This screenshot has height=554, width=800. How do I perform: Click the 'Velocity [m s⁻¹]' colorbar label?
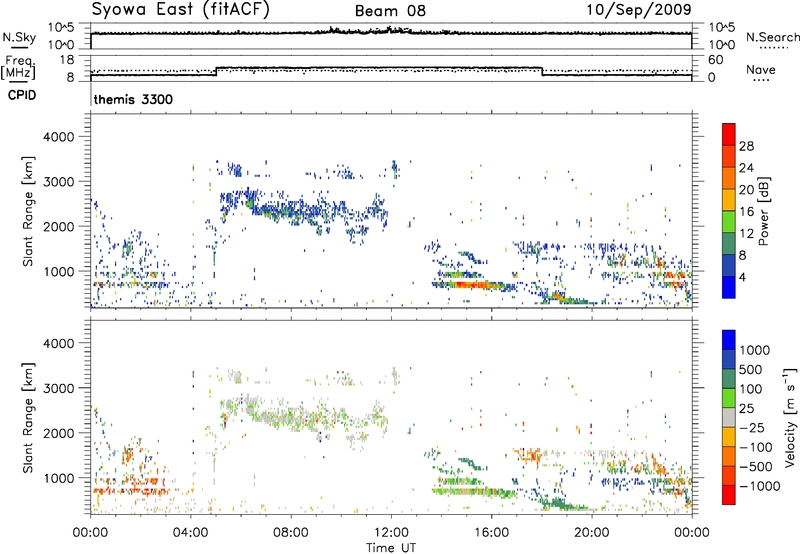[790, 417]
